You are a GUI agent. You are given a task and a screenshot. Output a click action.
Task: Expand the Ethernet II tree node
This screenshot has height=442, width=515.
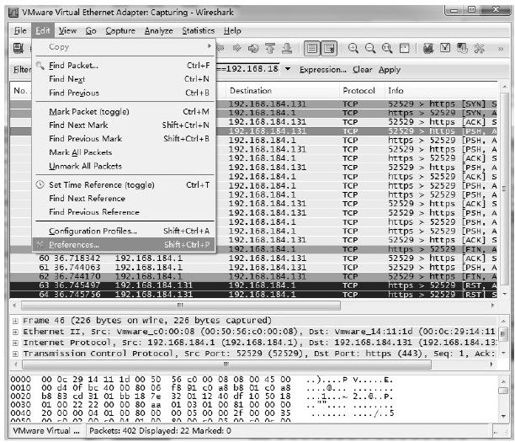tap(15, 332)
